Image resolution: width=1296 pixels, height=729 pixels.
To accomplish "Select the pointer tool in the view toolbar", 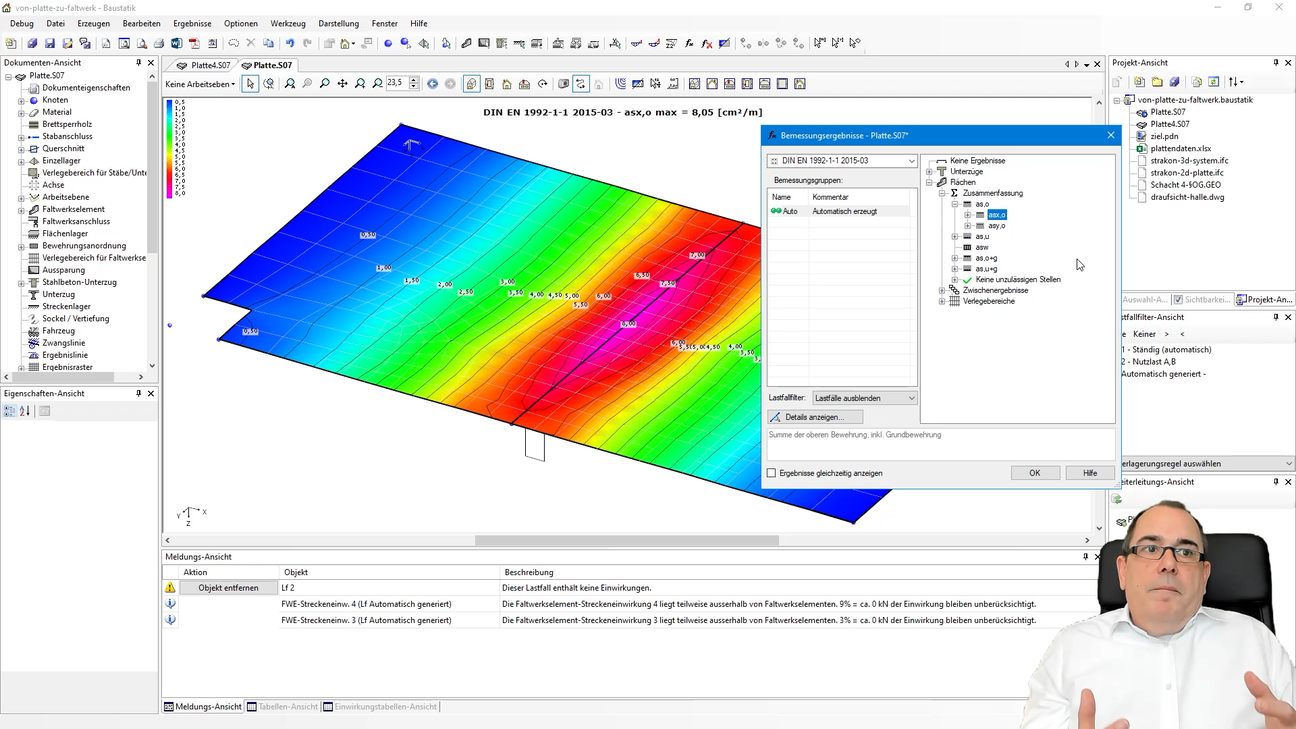I will [x=250, y=84].
